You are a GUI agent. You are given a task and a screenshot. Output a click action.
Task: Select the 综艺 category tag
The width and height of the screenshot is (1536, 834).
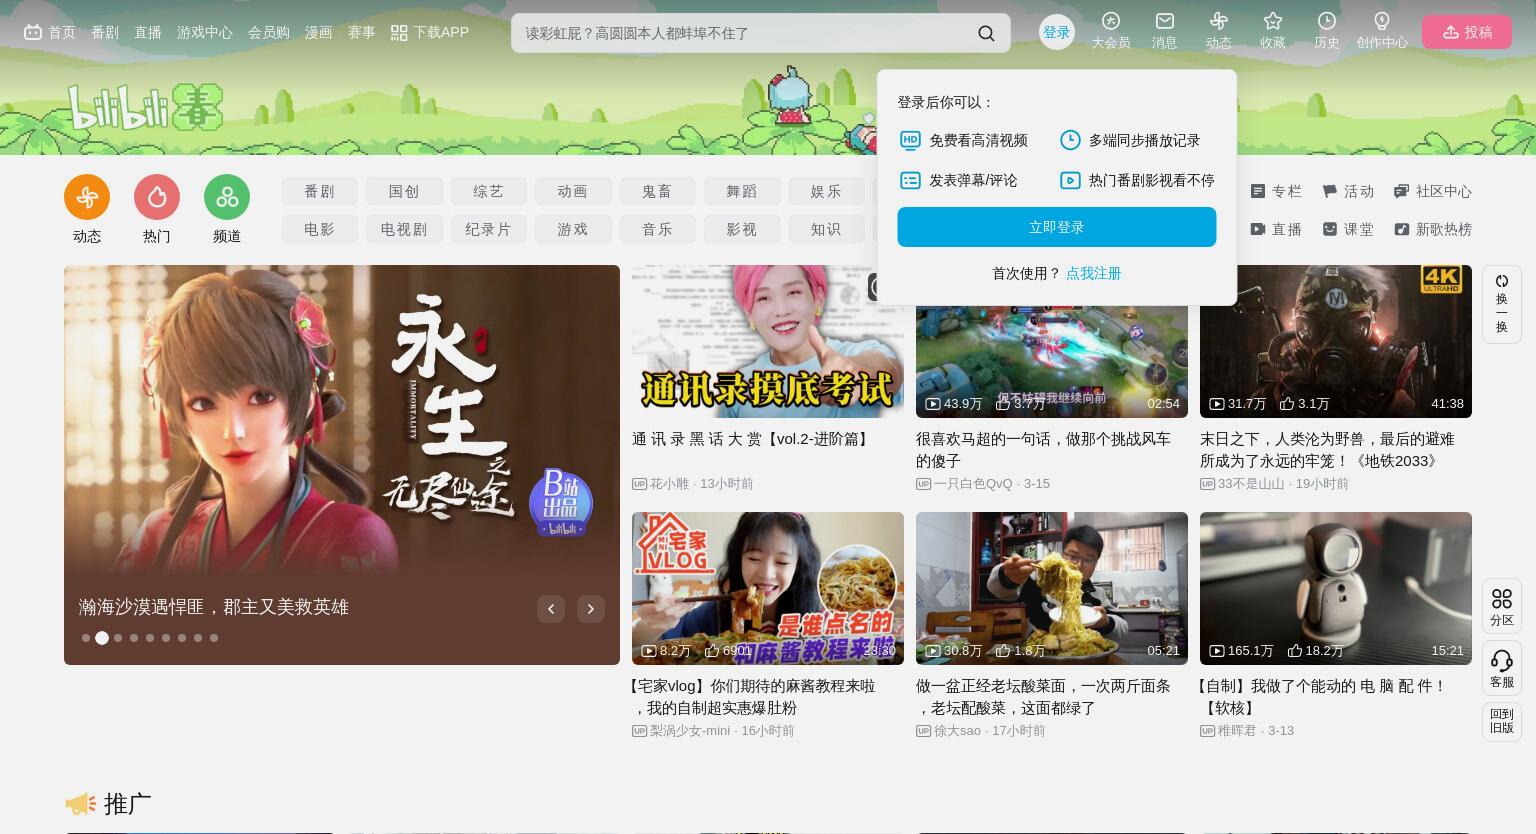488,191
